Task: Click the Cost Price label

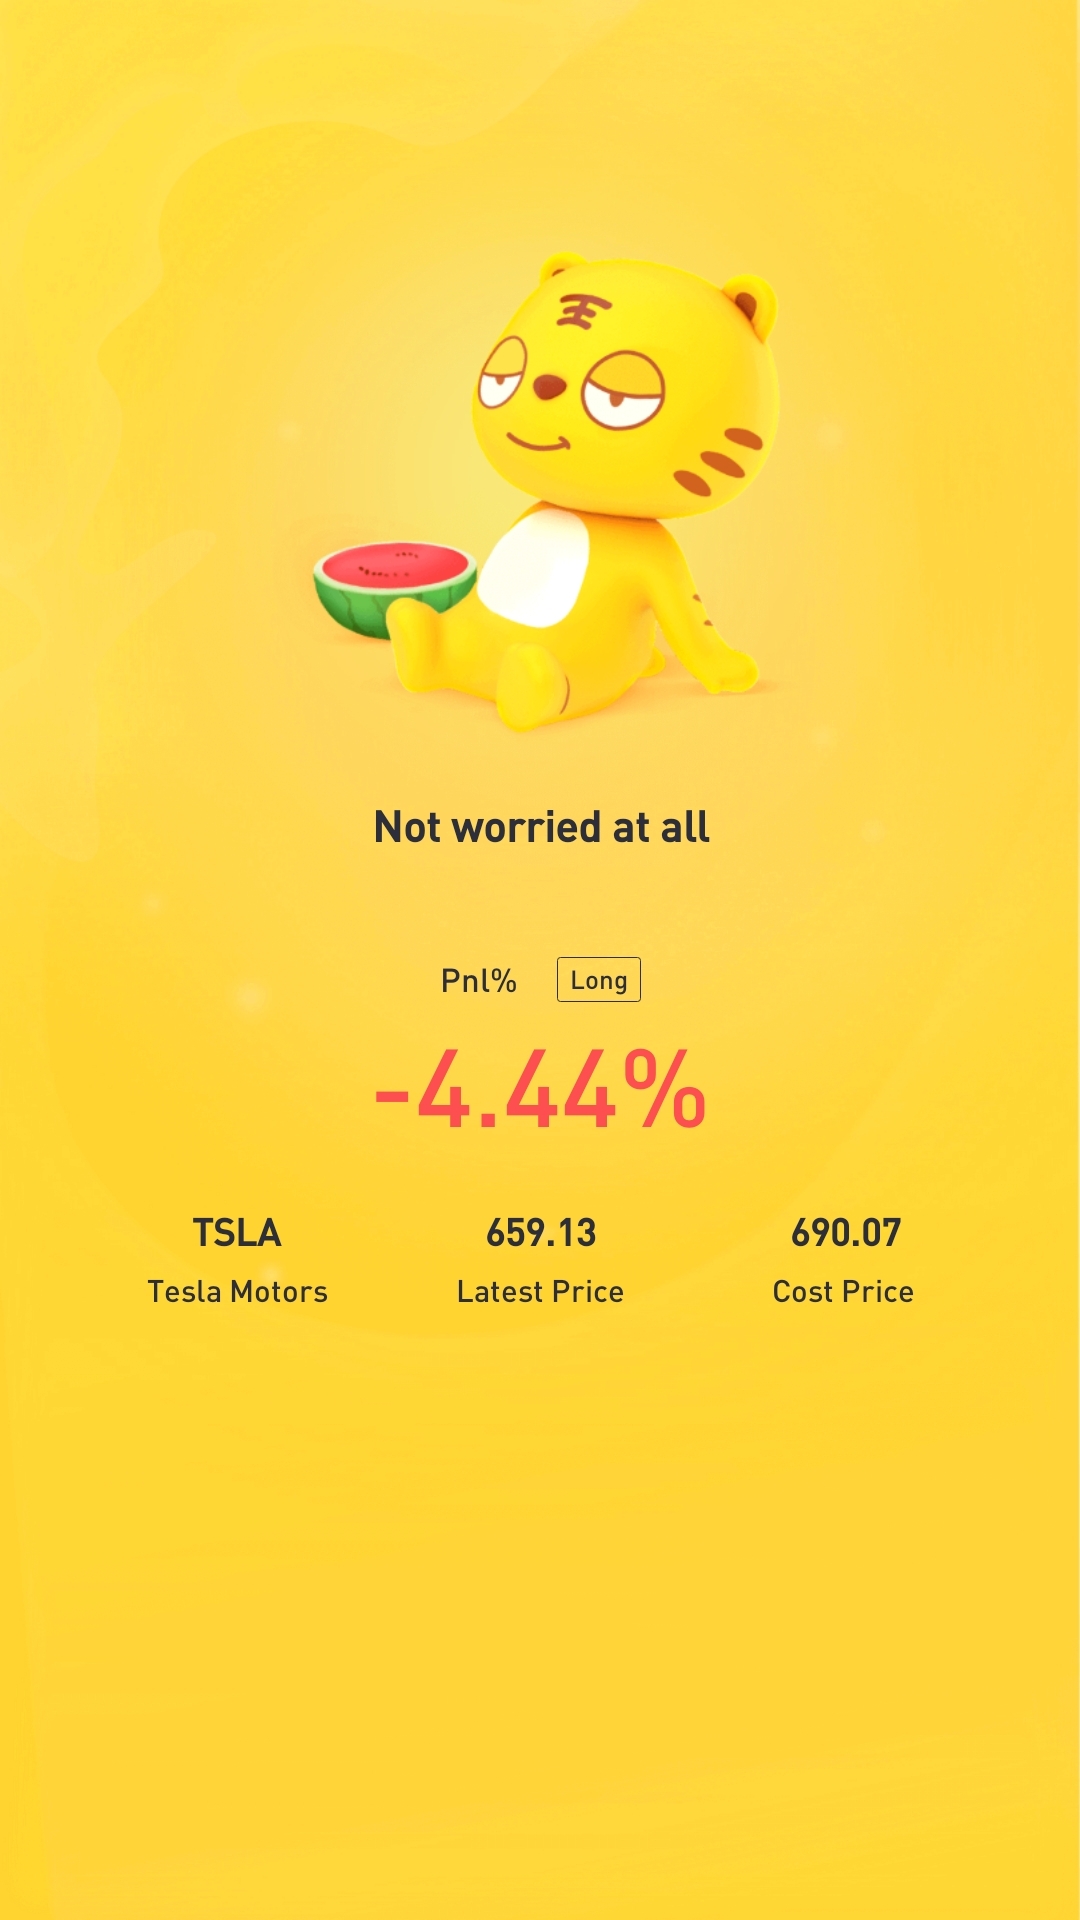Action: pyautogui.click(x=843, y=1292)
